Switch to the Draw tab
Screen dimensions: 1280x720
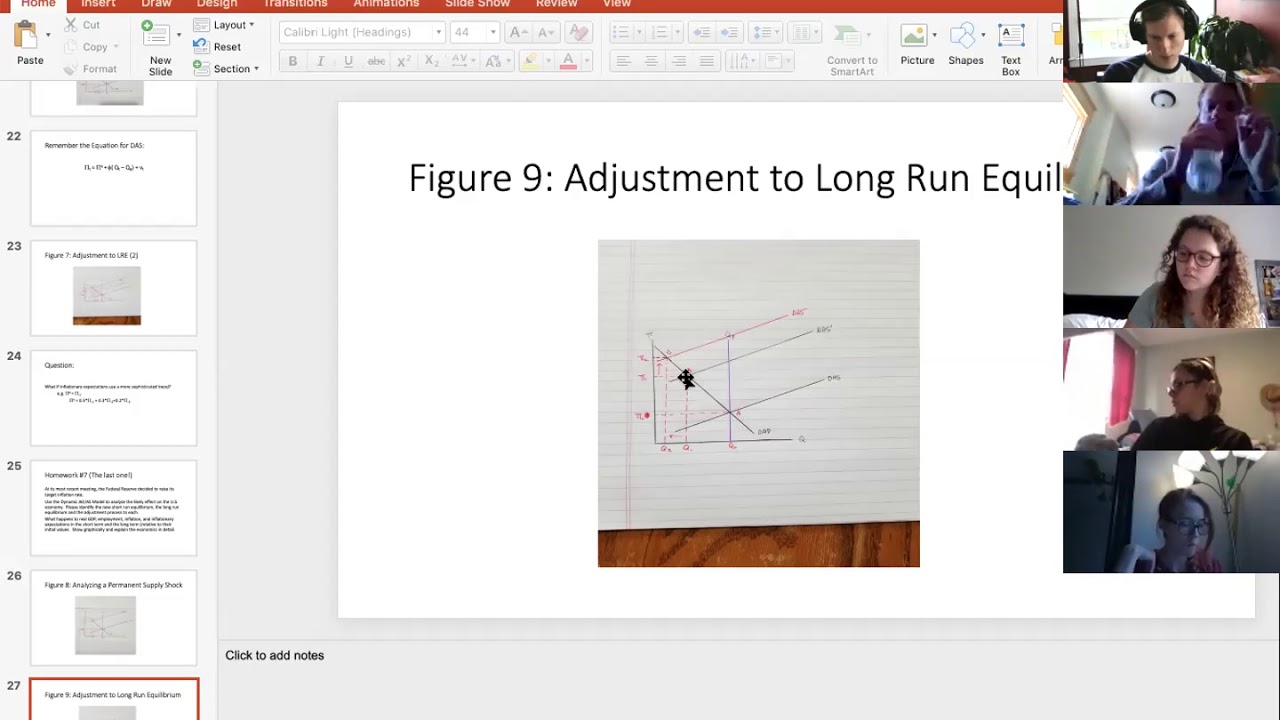click(156, 4)
